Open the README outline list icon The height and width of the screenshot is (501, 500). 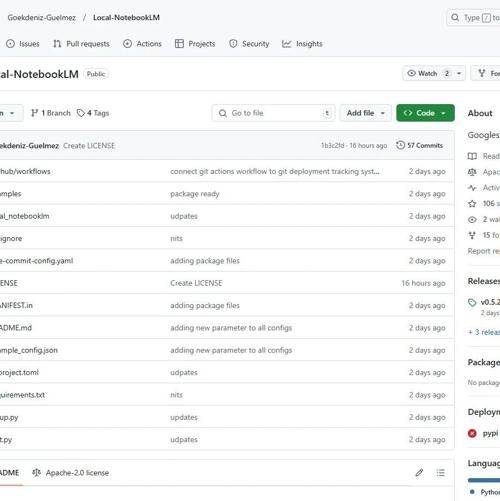coord(440,473)
